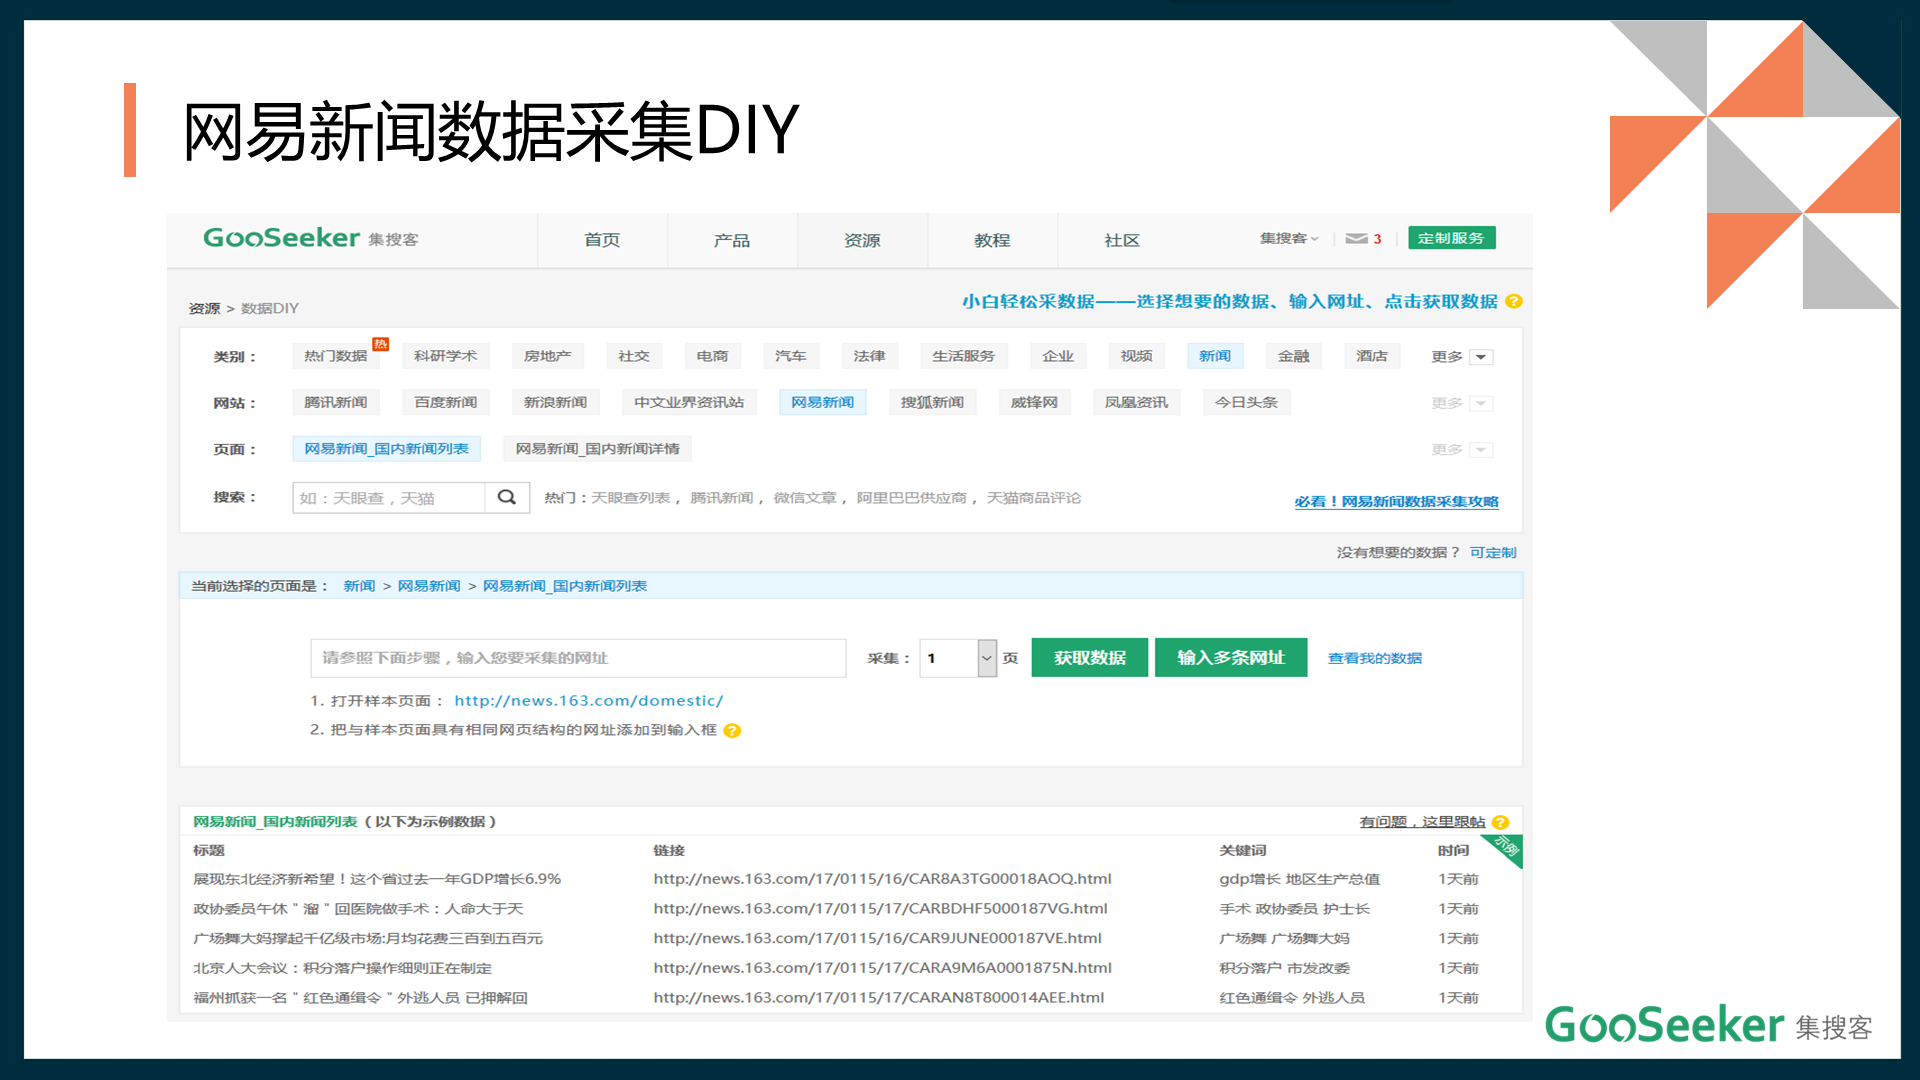This screenshot has width=1920, height=1080.
Task: Click the 可定制 link
Action: click(x=1493, y=553)
